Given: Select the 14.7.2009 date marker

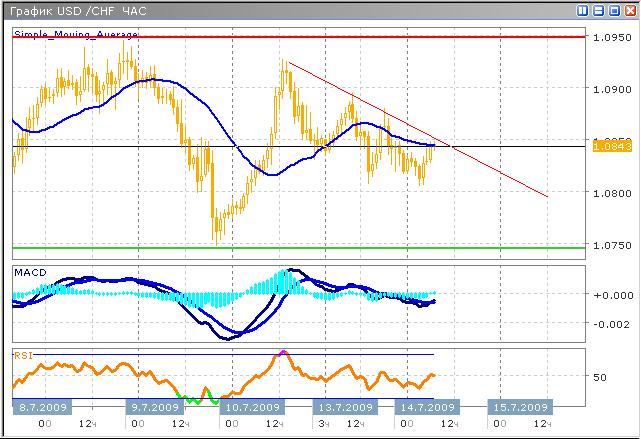Looking at the screenshot, I should tap(427, 408).
